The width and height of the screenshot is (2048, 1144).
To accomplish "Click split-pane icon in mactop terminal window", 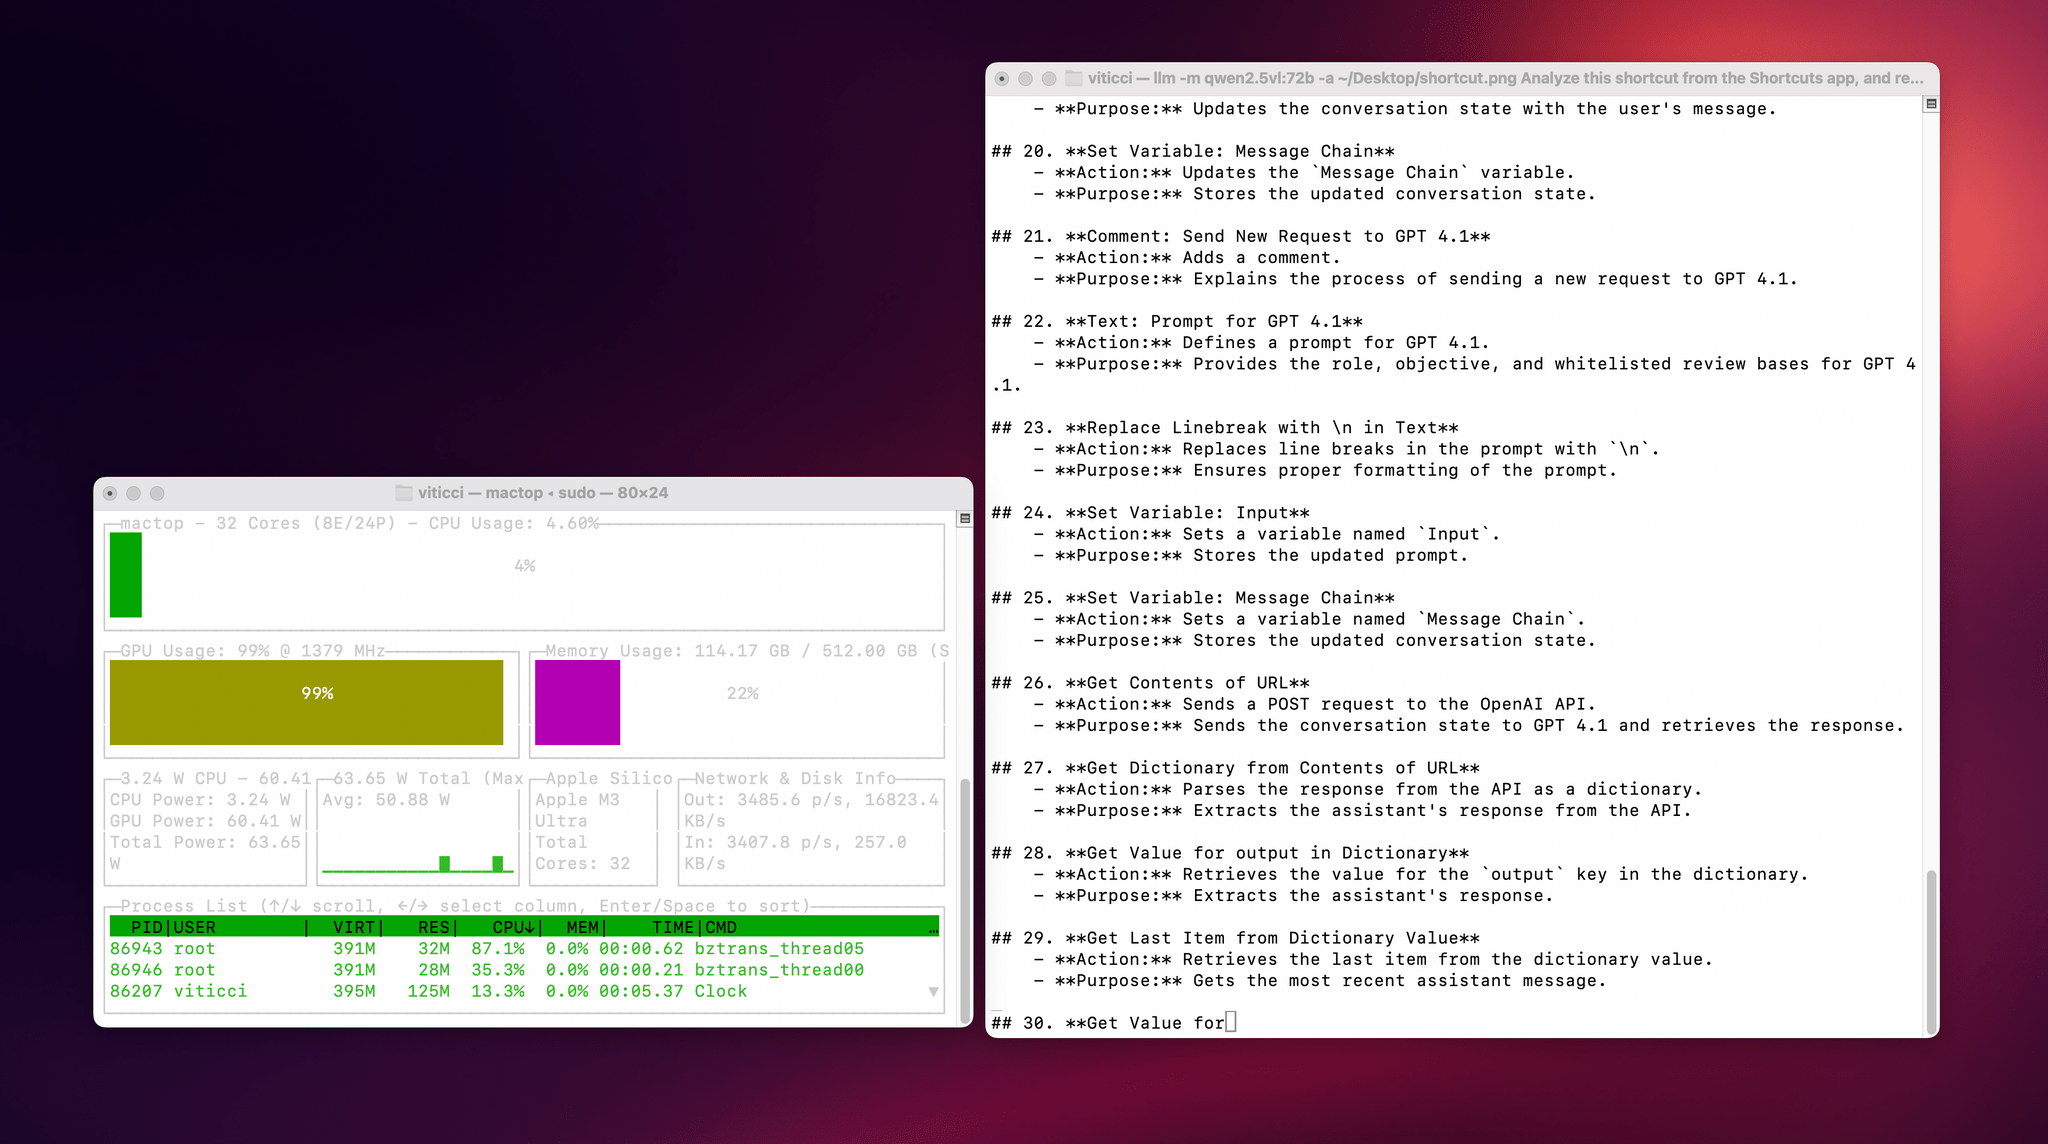I will 965,518.
